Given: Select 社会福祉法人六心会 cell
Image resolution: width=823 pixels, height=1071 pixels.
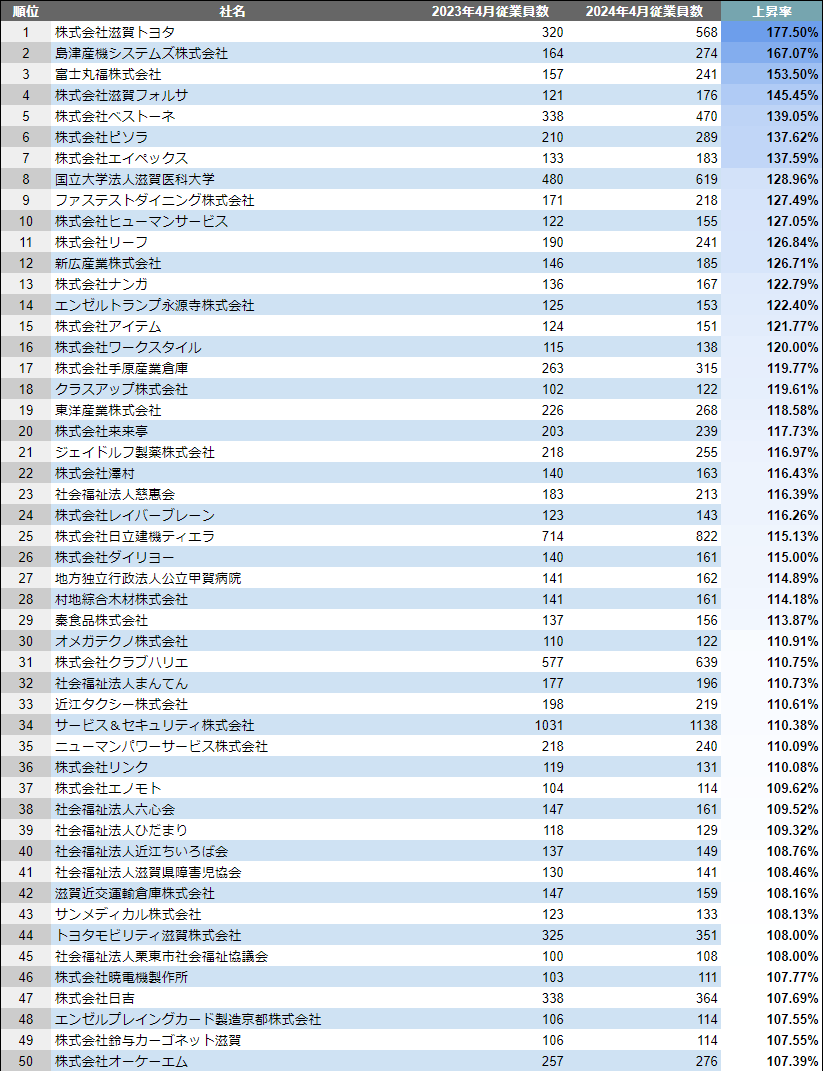Looking at the screenshot, I should (233, 809).
